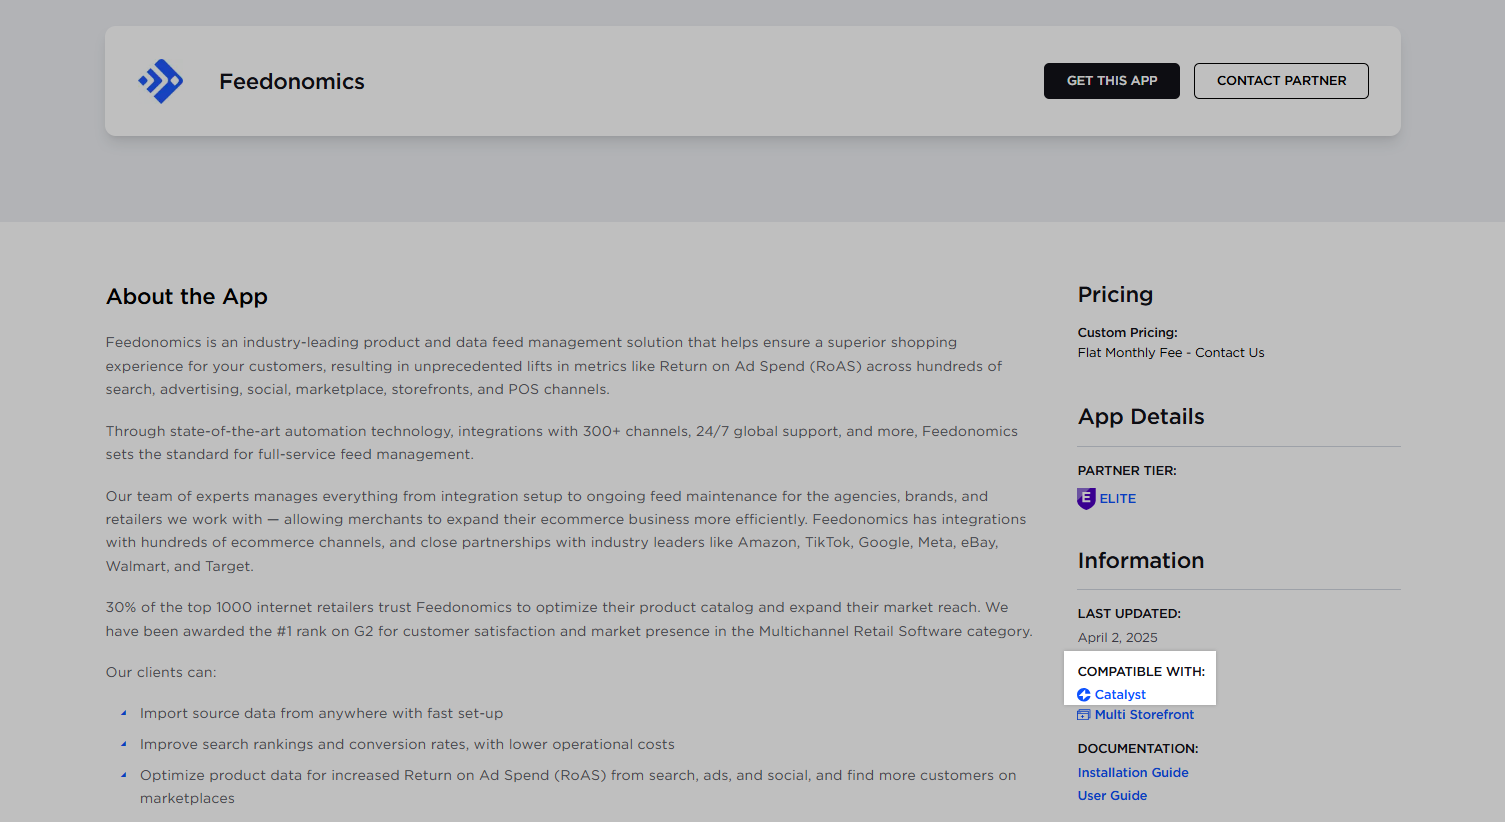Click the Import source data bullet item
1505x822 pixels.
[x=321, y=714]
